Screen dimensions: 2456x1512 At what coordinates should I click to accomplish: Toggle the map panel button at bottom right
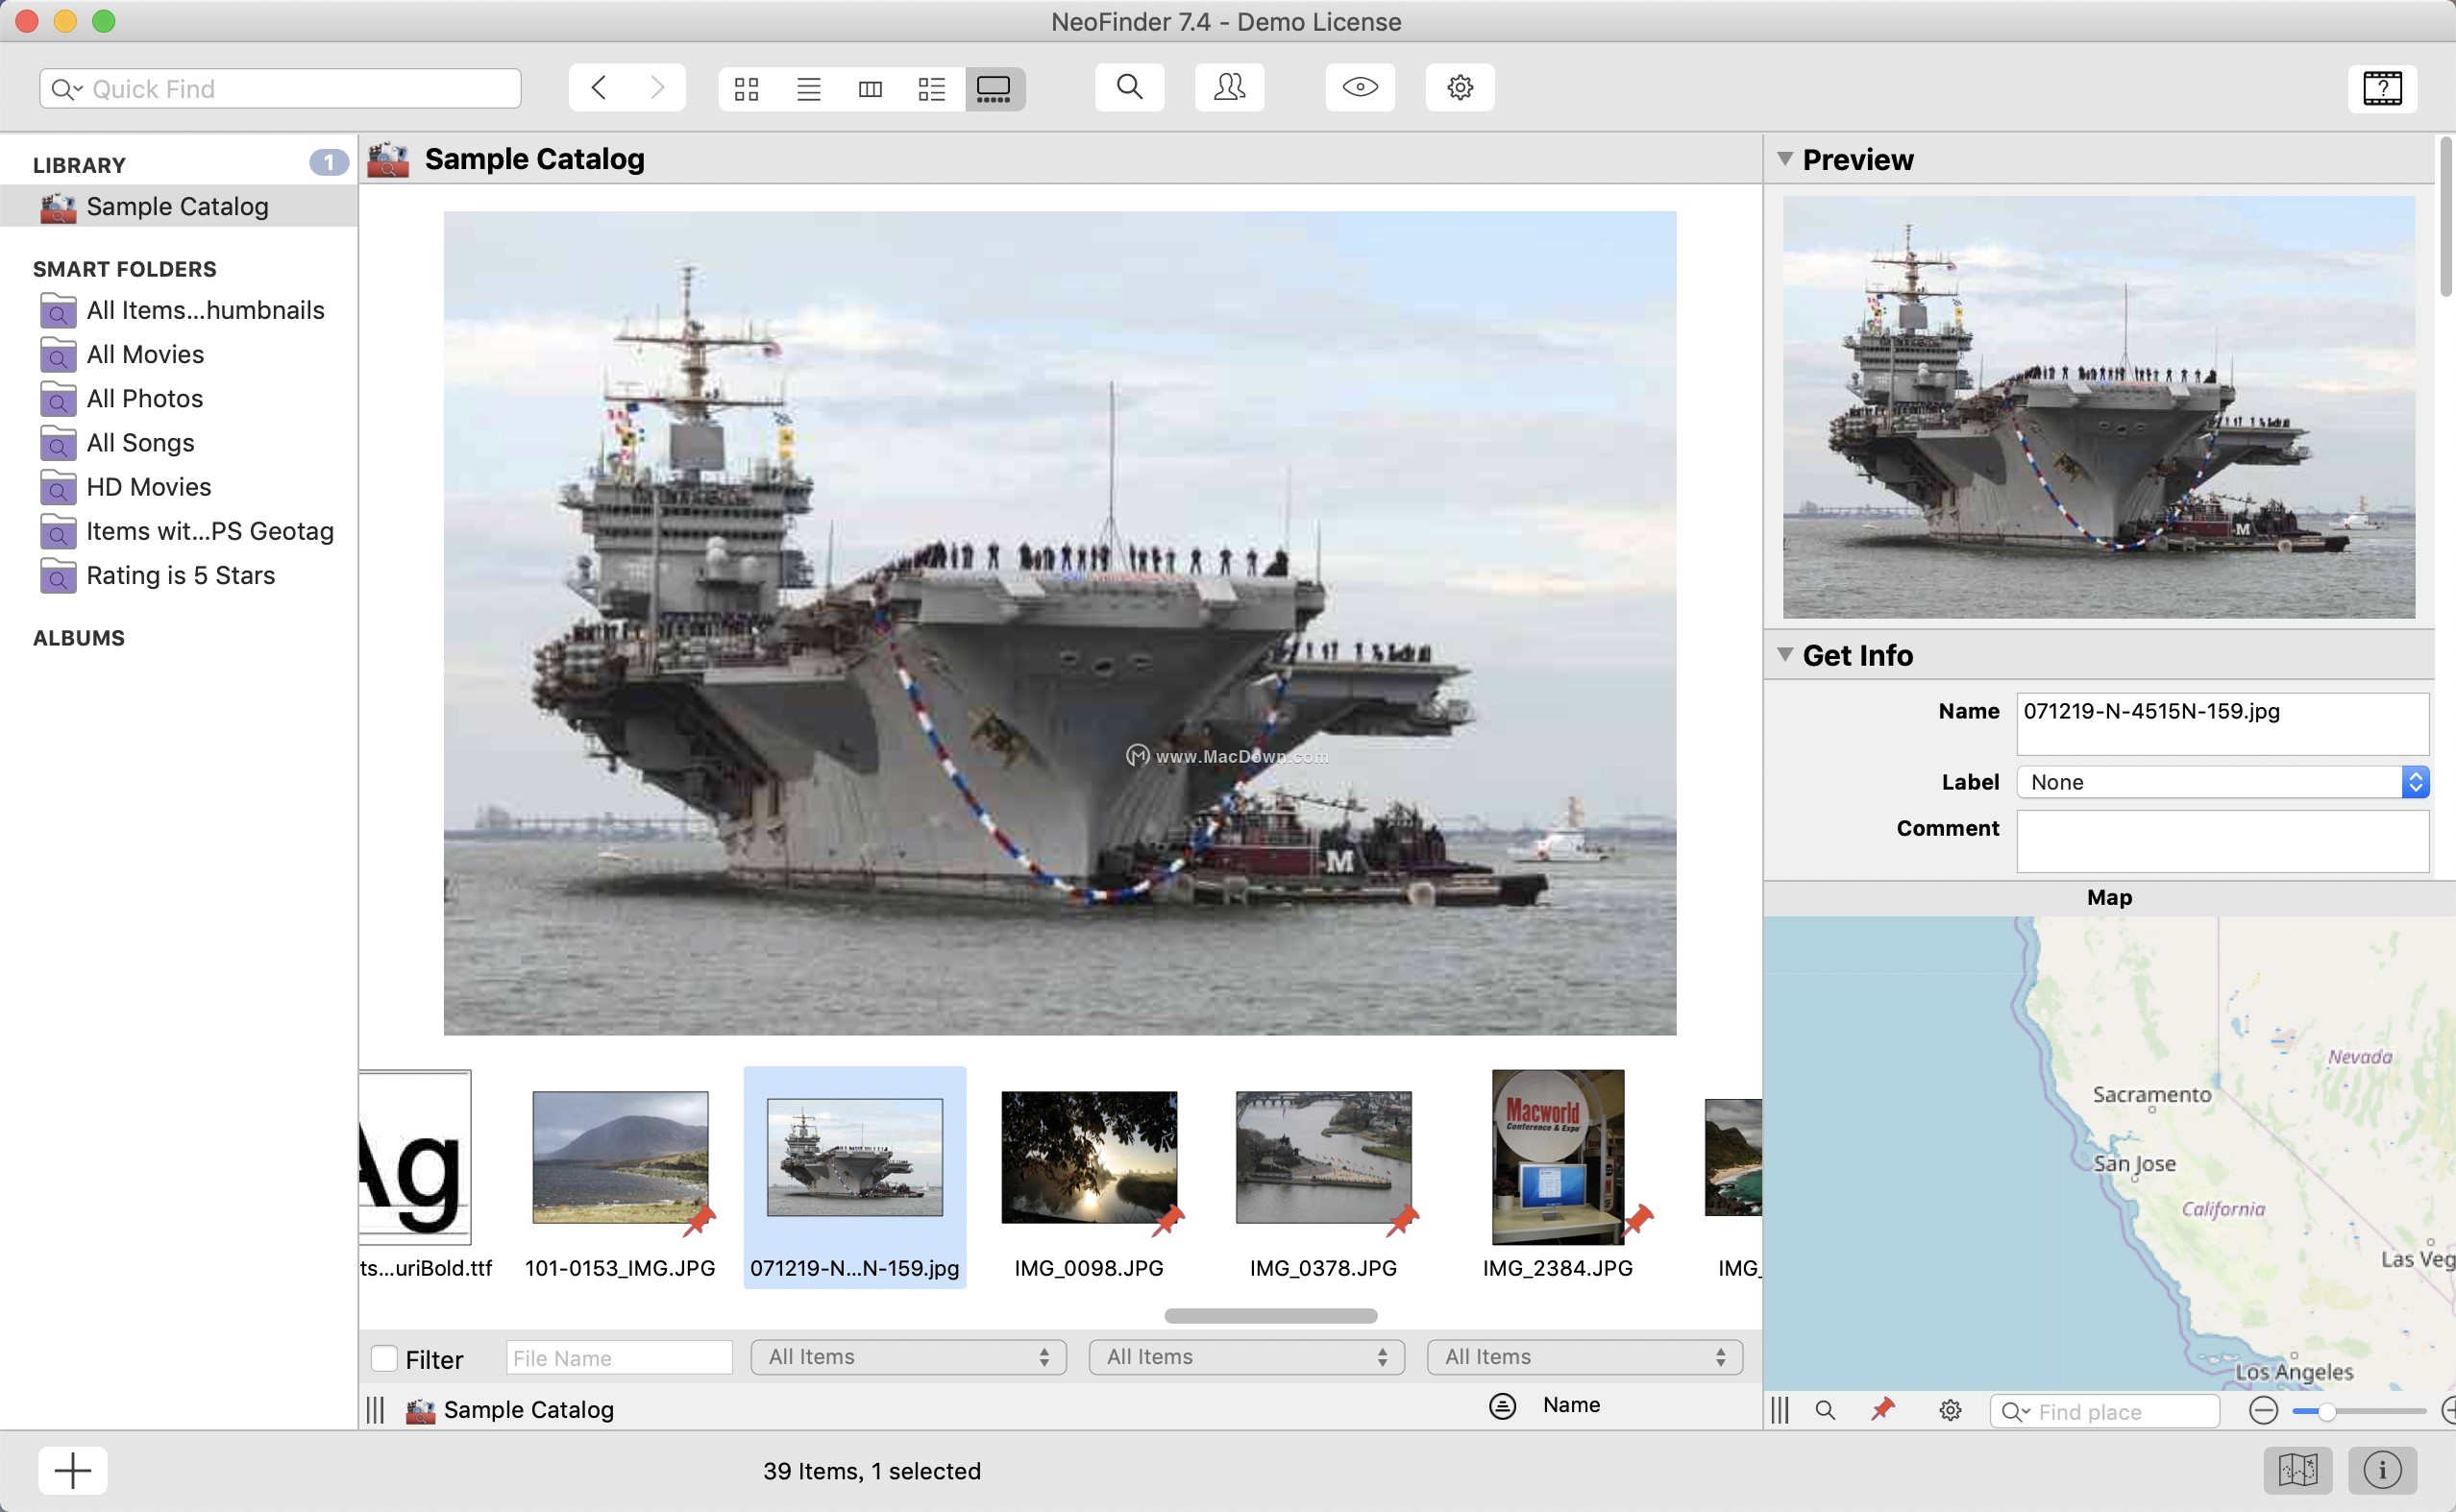click(2297, 1470)
